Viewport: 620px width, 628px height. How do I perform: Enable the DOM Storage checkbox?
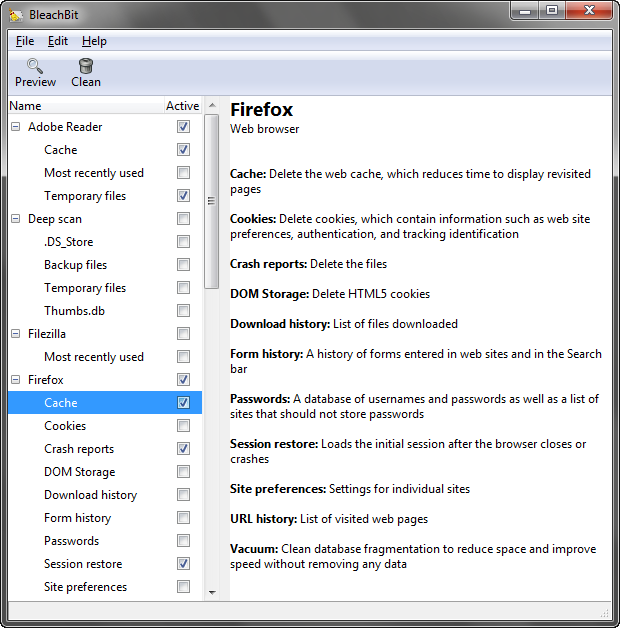[x=183, y=472]
